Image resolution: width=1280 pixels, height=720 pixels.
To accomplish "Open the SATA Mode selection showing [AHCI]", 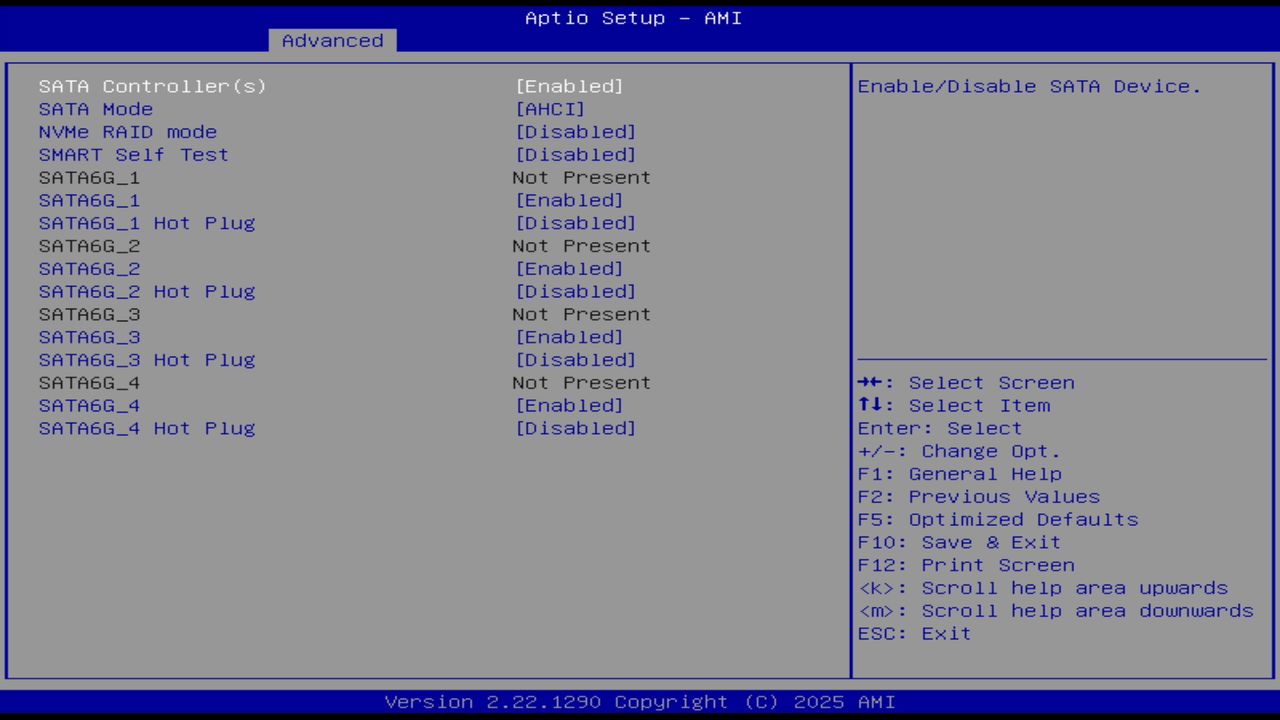I will pos(550,109).
